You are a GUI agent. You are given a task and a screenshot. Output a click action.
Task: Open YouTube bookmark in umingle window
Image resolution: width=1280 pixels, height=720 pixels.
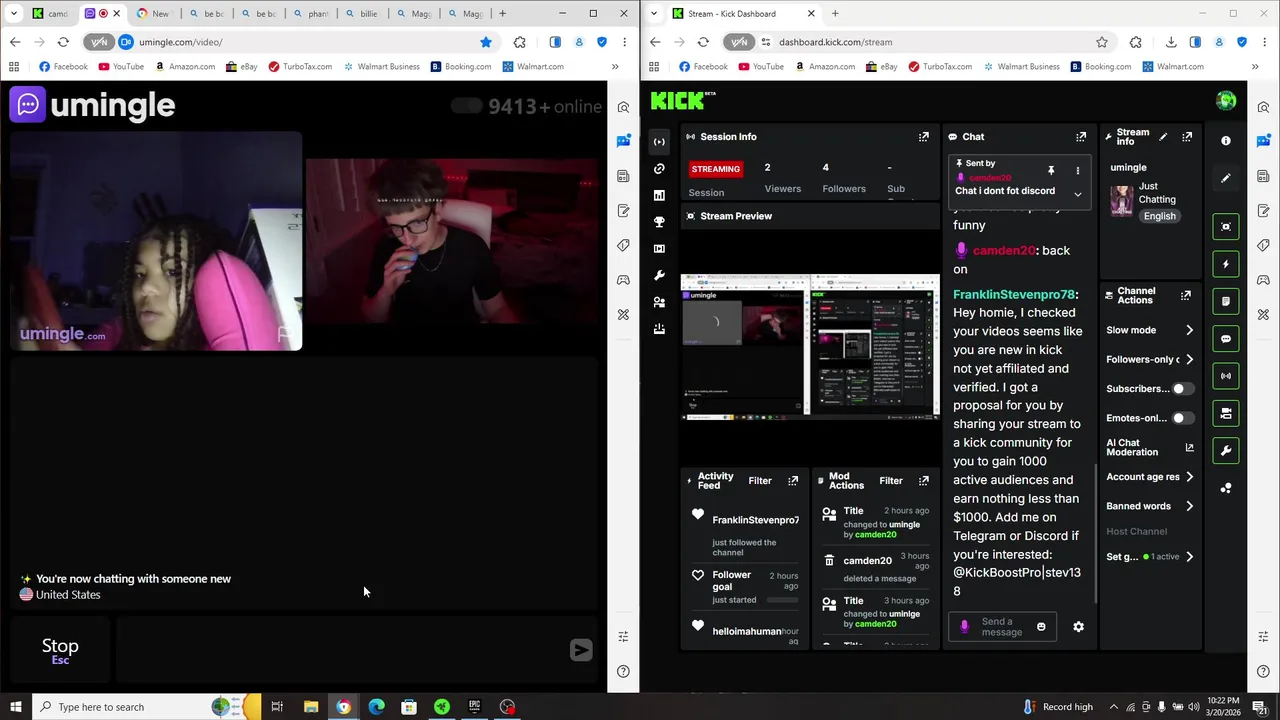pyautogui.click(x=121, y=67)
